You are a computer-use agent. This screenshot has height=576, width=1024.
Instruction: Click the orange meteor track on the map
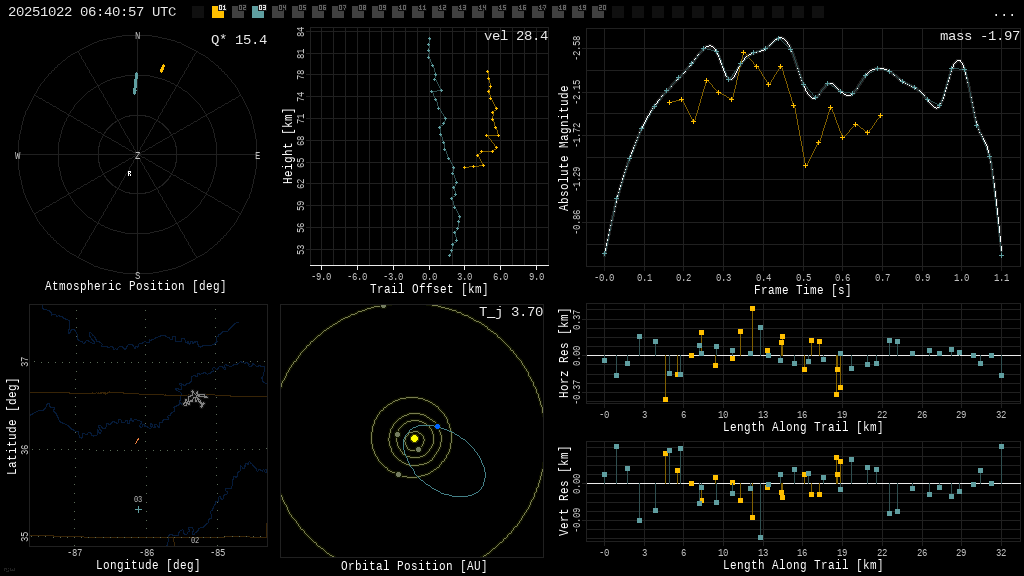point(137,441)
